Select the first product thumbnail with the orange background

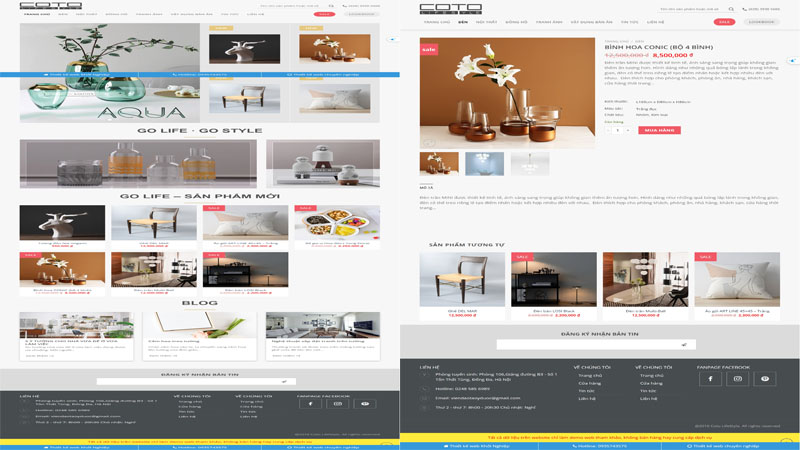[x=439, y=163]
